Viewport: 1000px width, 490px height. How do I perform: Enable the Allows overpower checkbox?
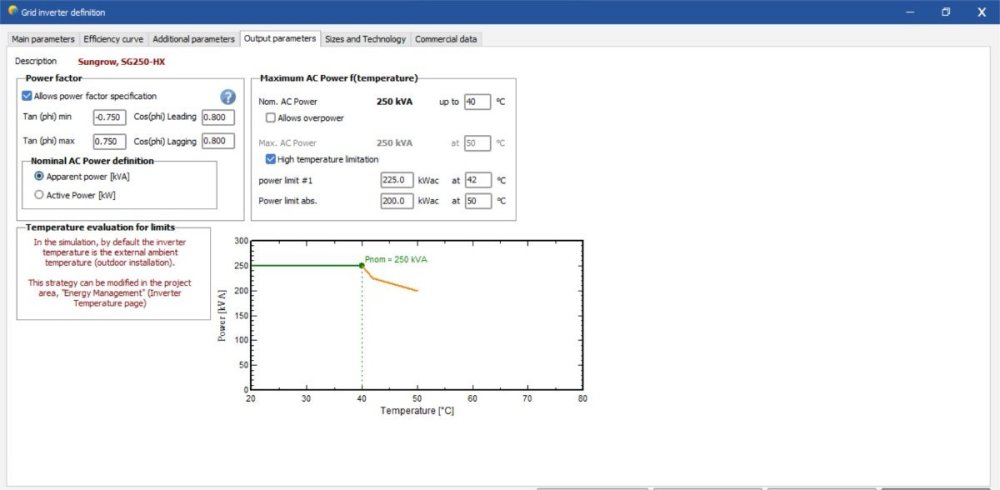[x=271, y=118]
